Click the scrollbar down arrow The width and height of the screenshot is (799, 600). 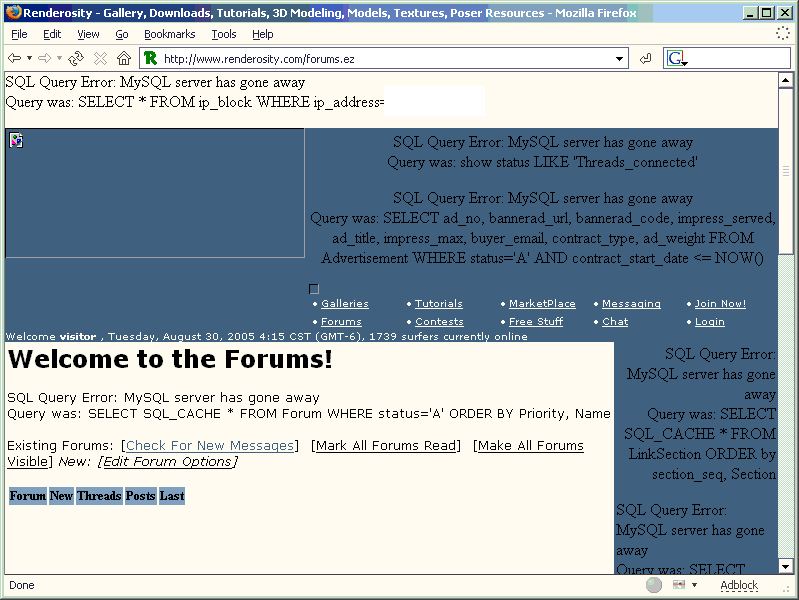click(786, 566)
